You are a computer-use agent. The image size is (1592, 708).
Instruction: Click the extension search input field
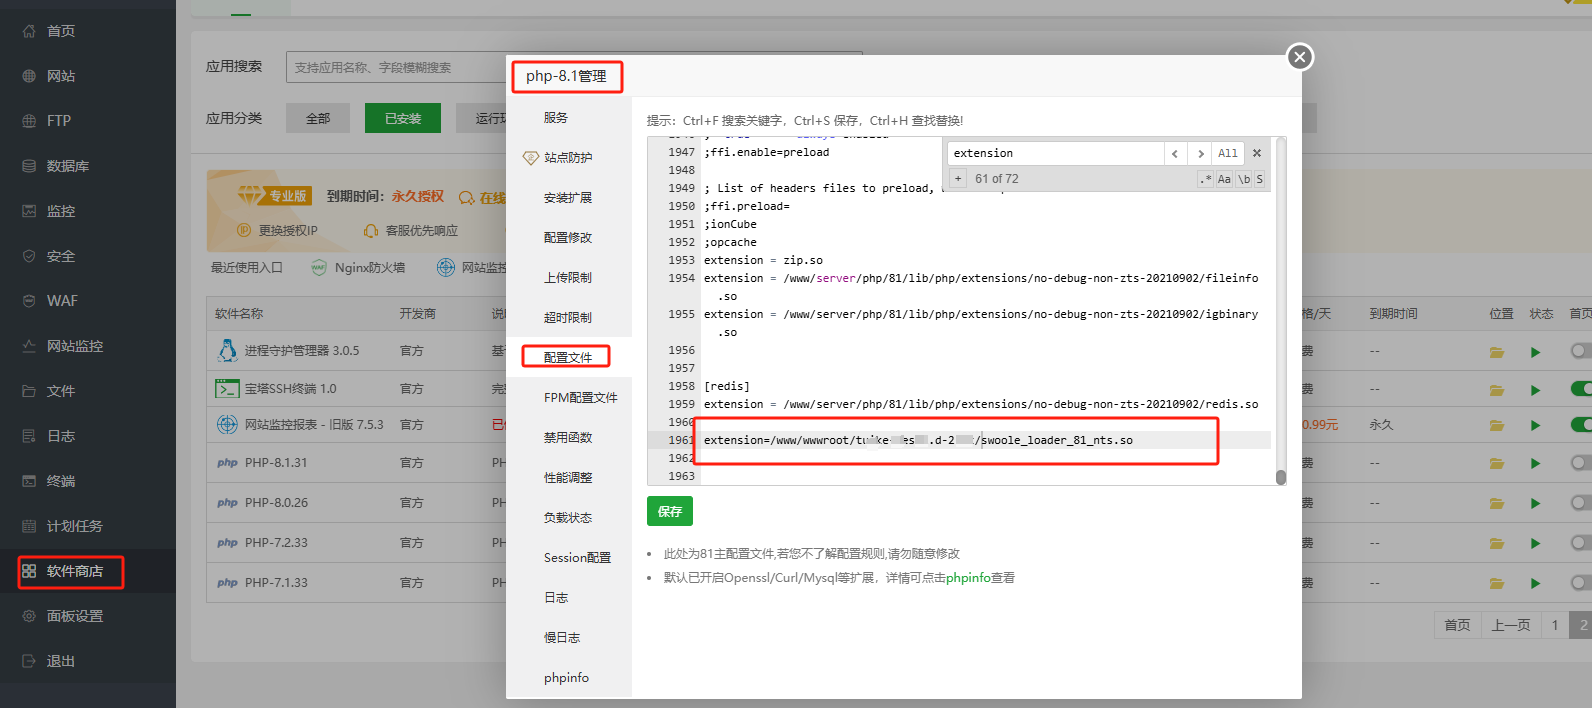(1055, 153)
